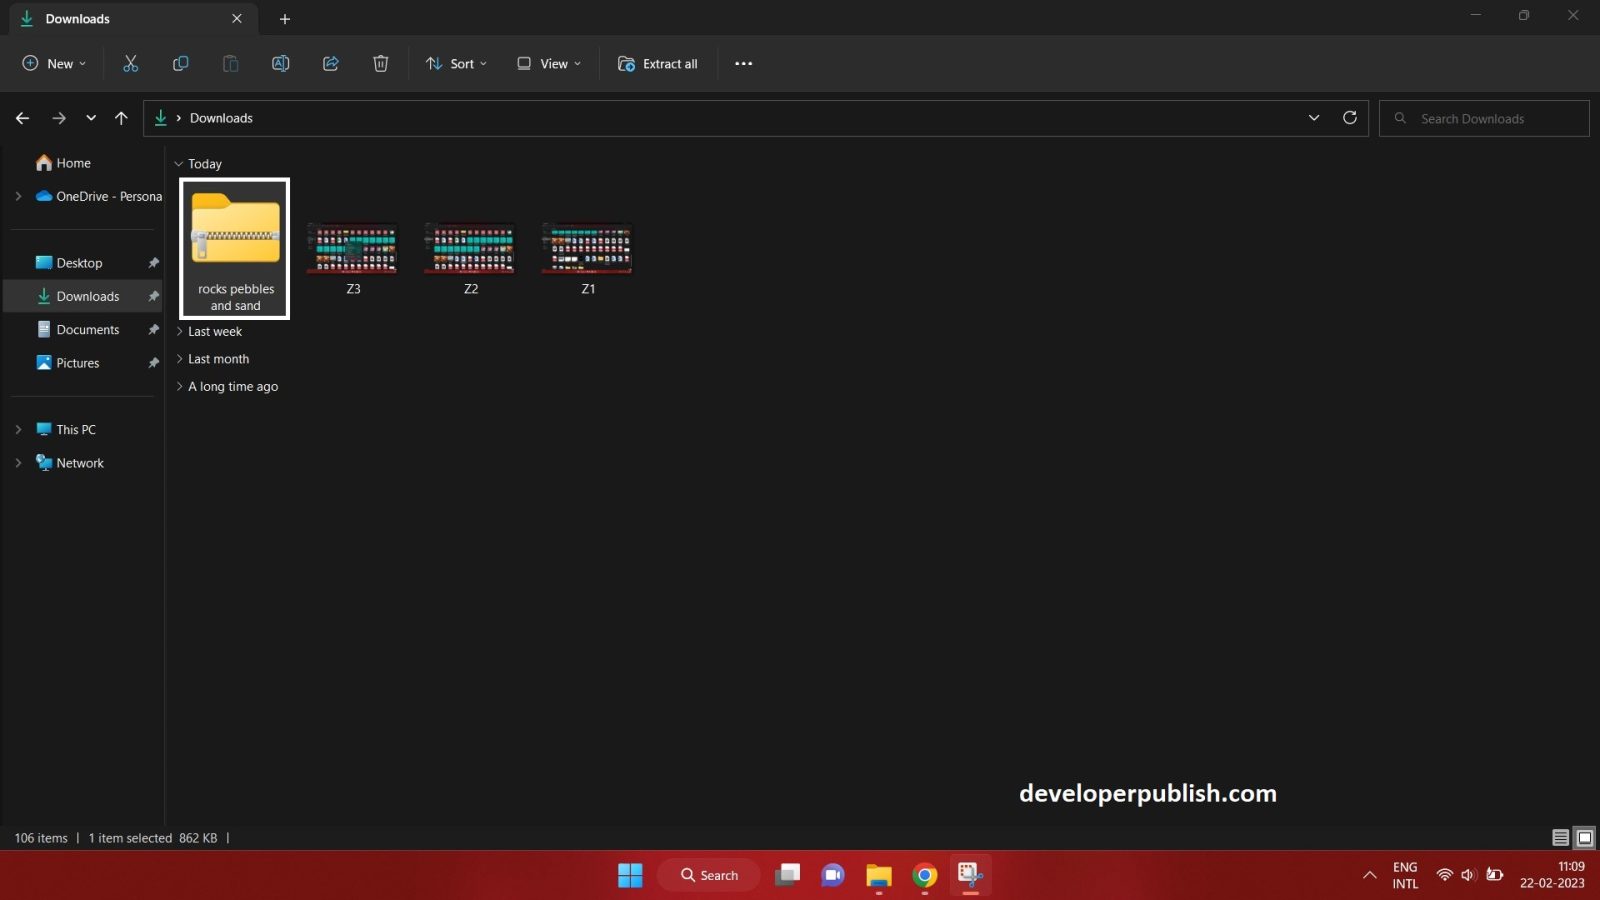Viewport: 1600px width, 900px height.
Task: Click the New button
Action: tap(54, 63)
